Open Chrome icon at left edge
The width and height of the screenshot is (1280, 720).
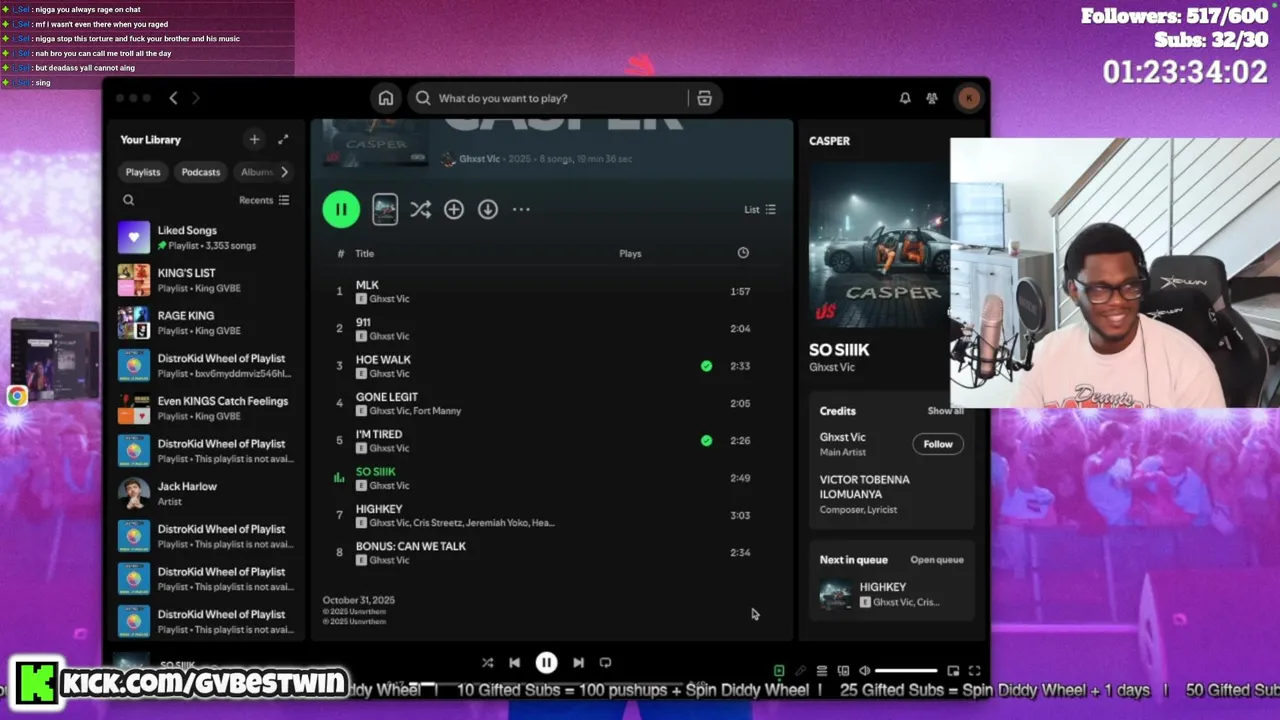point(17,397)
